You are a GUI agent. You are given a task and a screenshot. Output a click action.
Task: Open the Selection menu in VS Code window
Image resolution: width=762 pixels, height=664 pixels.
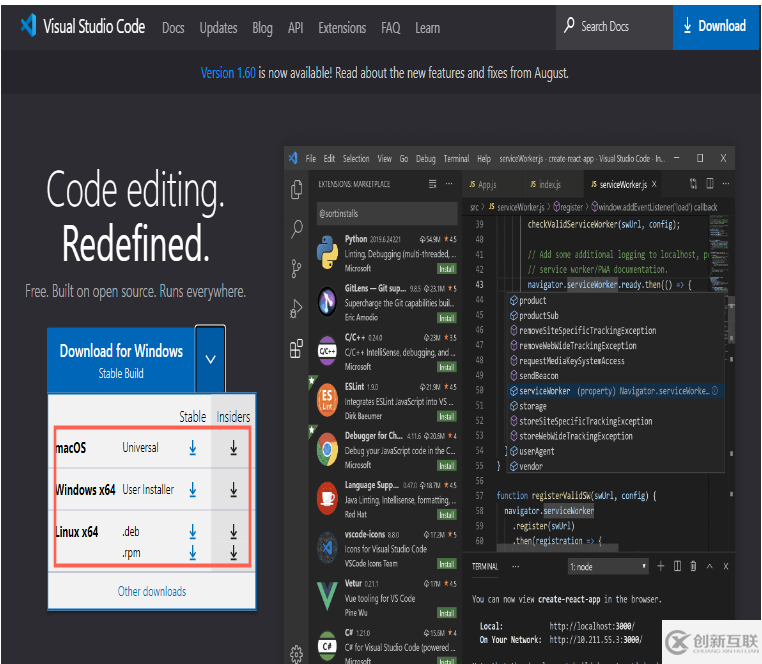(356, 158)
